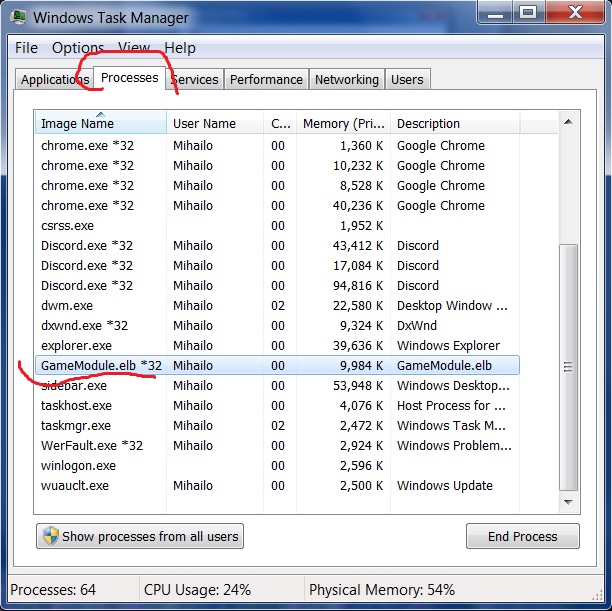Click Physical Memory: 54% in status bar

pos(382,590)
